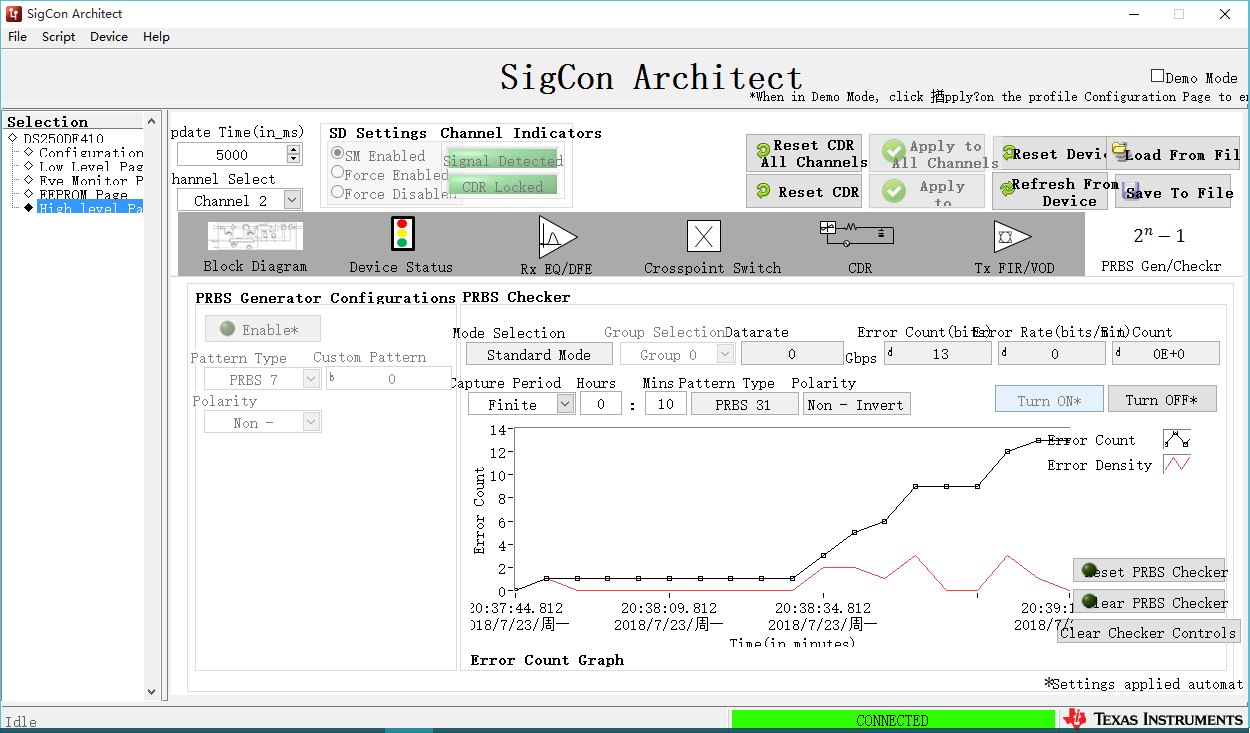The image size is (1250, 733).
Task: Open the Rx EQ/DFE amplifier icon
Action: [557, 237]
